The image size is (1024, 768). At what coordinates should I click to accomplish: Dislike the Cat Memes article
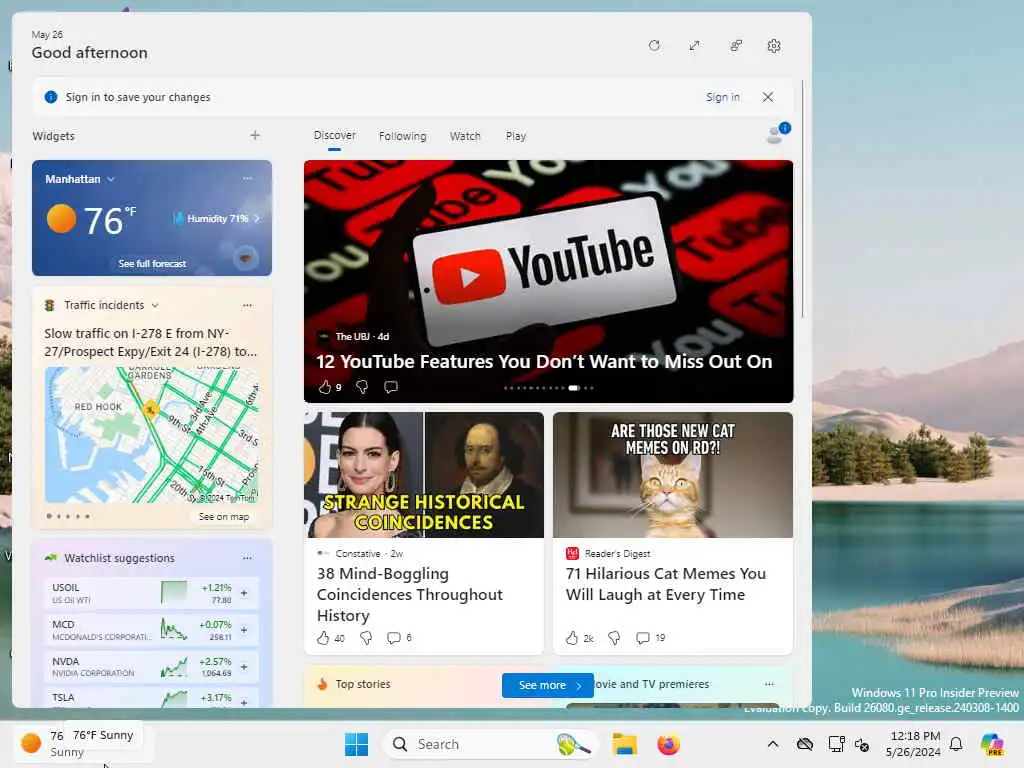pyautogui.click(x=614, y=637)
